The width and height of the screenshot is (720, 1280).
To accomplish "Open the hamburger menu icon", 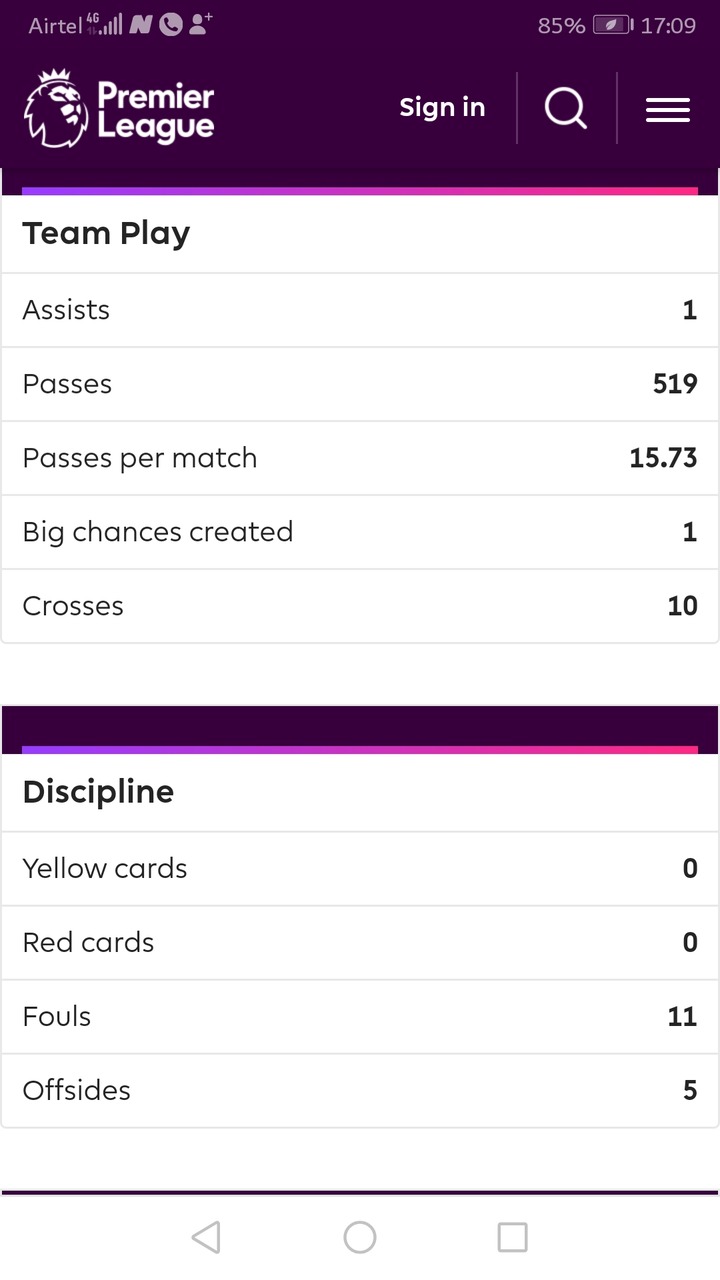I will pos(668,109).
